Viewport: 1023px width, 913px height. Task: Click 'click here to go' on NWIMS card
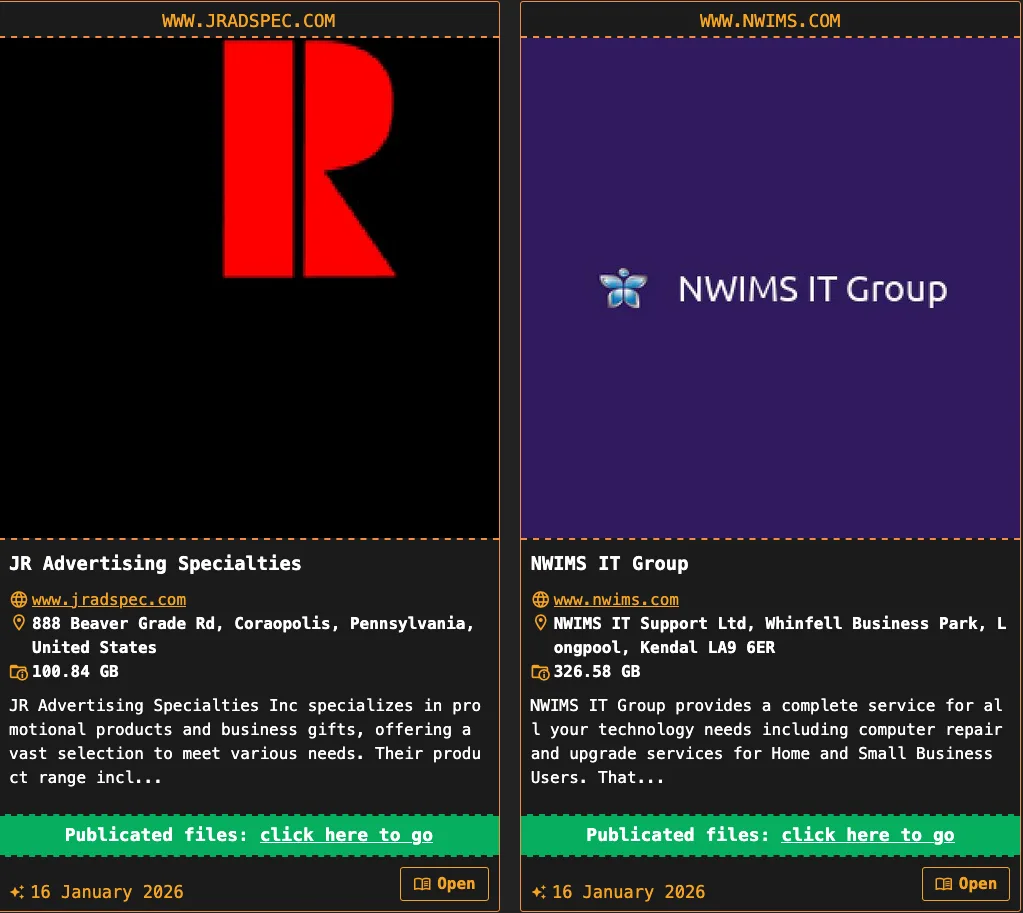[x=867, y=835]
